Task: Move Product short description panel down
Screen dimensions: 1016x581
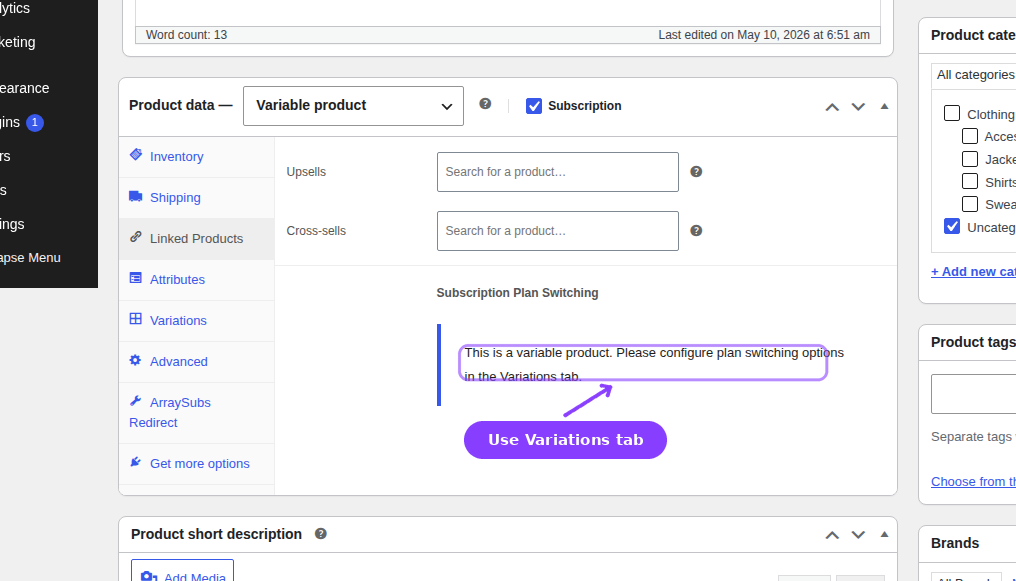Action: point(858,535)
